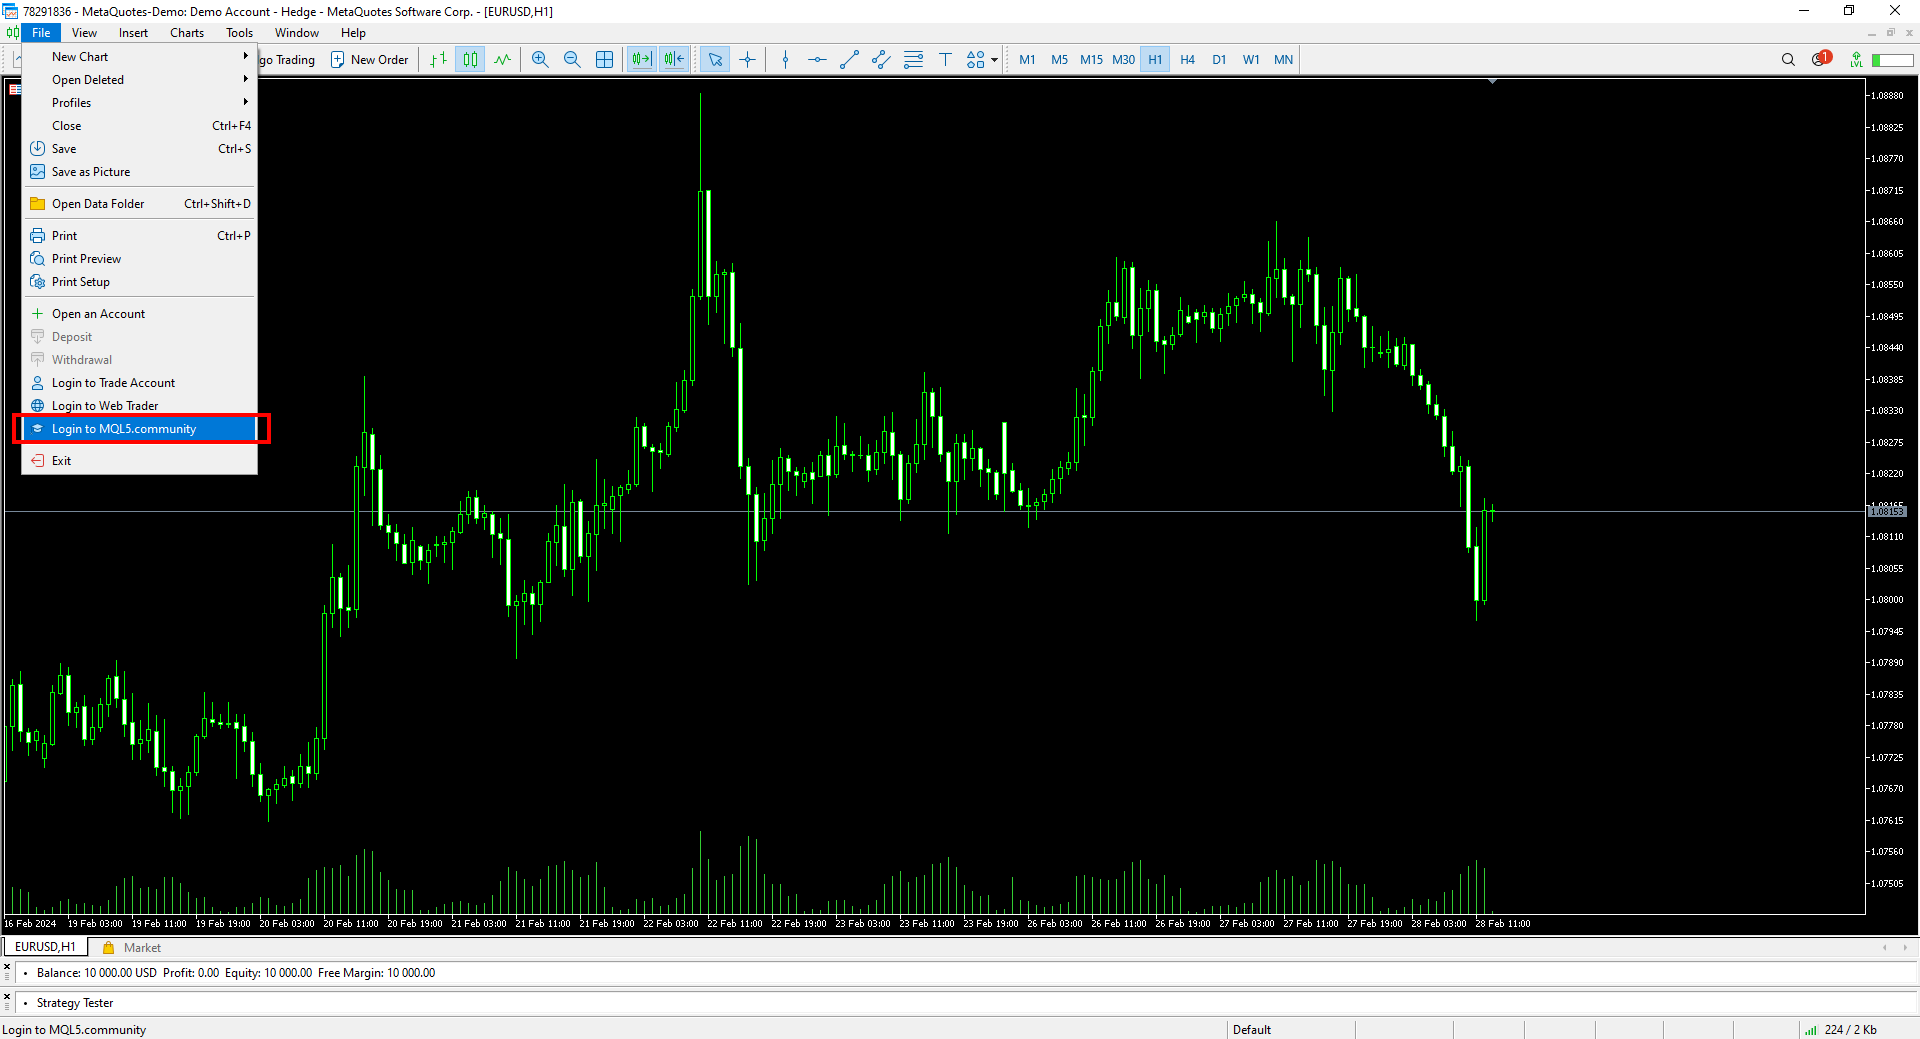Select the bar chart display icon
The image size is (1920, 1039).
(438, 60)
